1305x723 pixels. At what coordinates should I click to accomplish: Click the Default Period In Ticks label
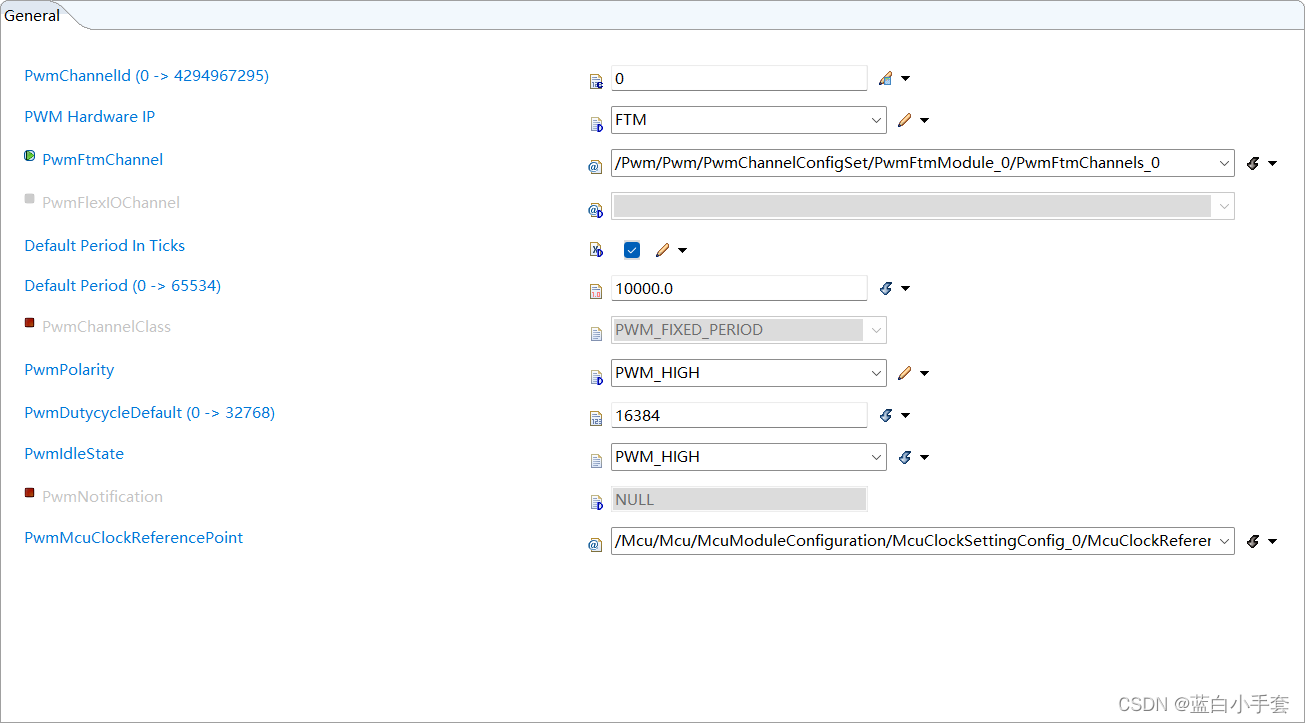[104, 245]
